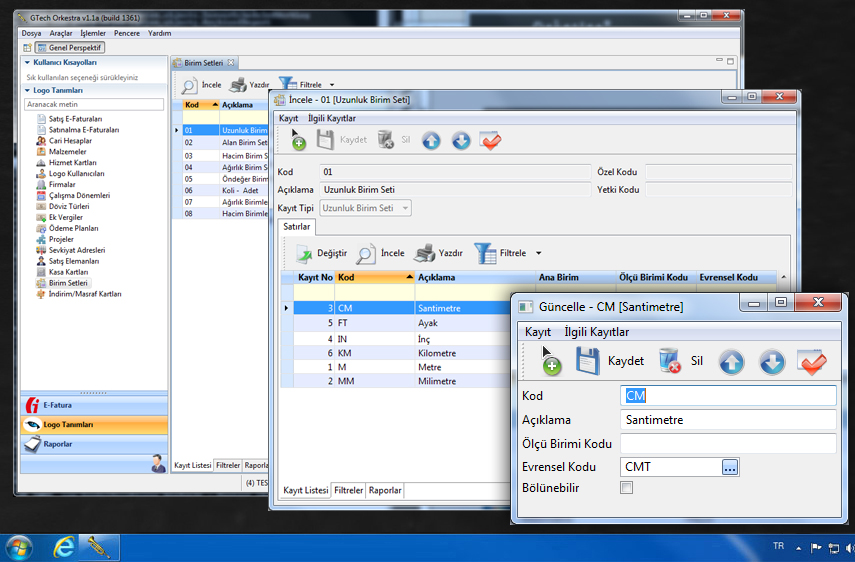The image size is (855, 562).
Task: Open the Filtrele dropdown arrow in Satırlar toolbar
Action: [539, 254]
